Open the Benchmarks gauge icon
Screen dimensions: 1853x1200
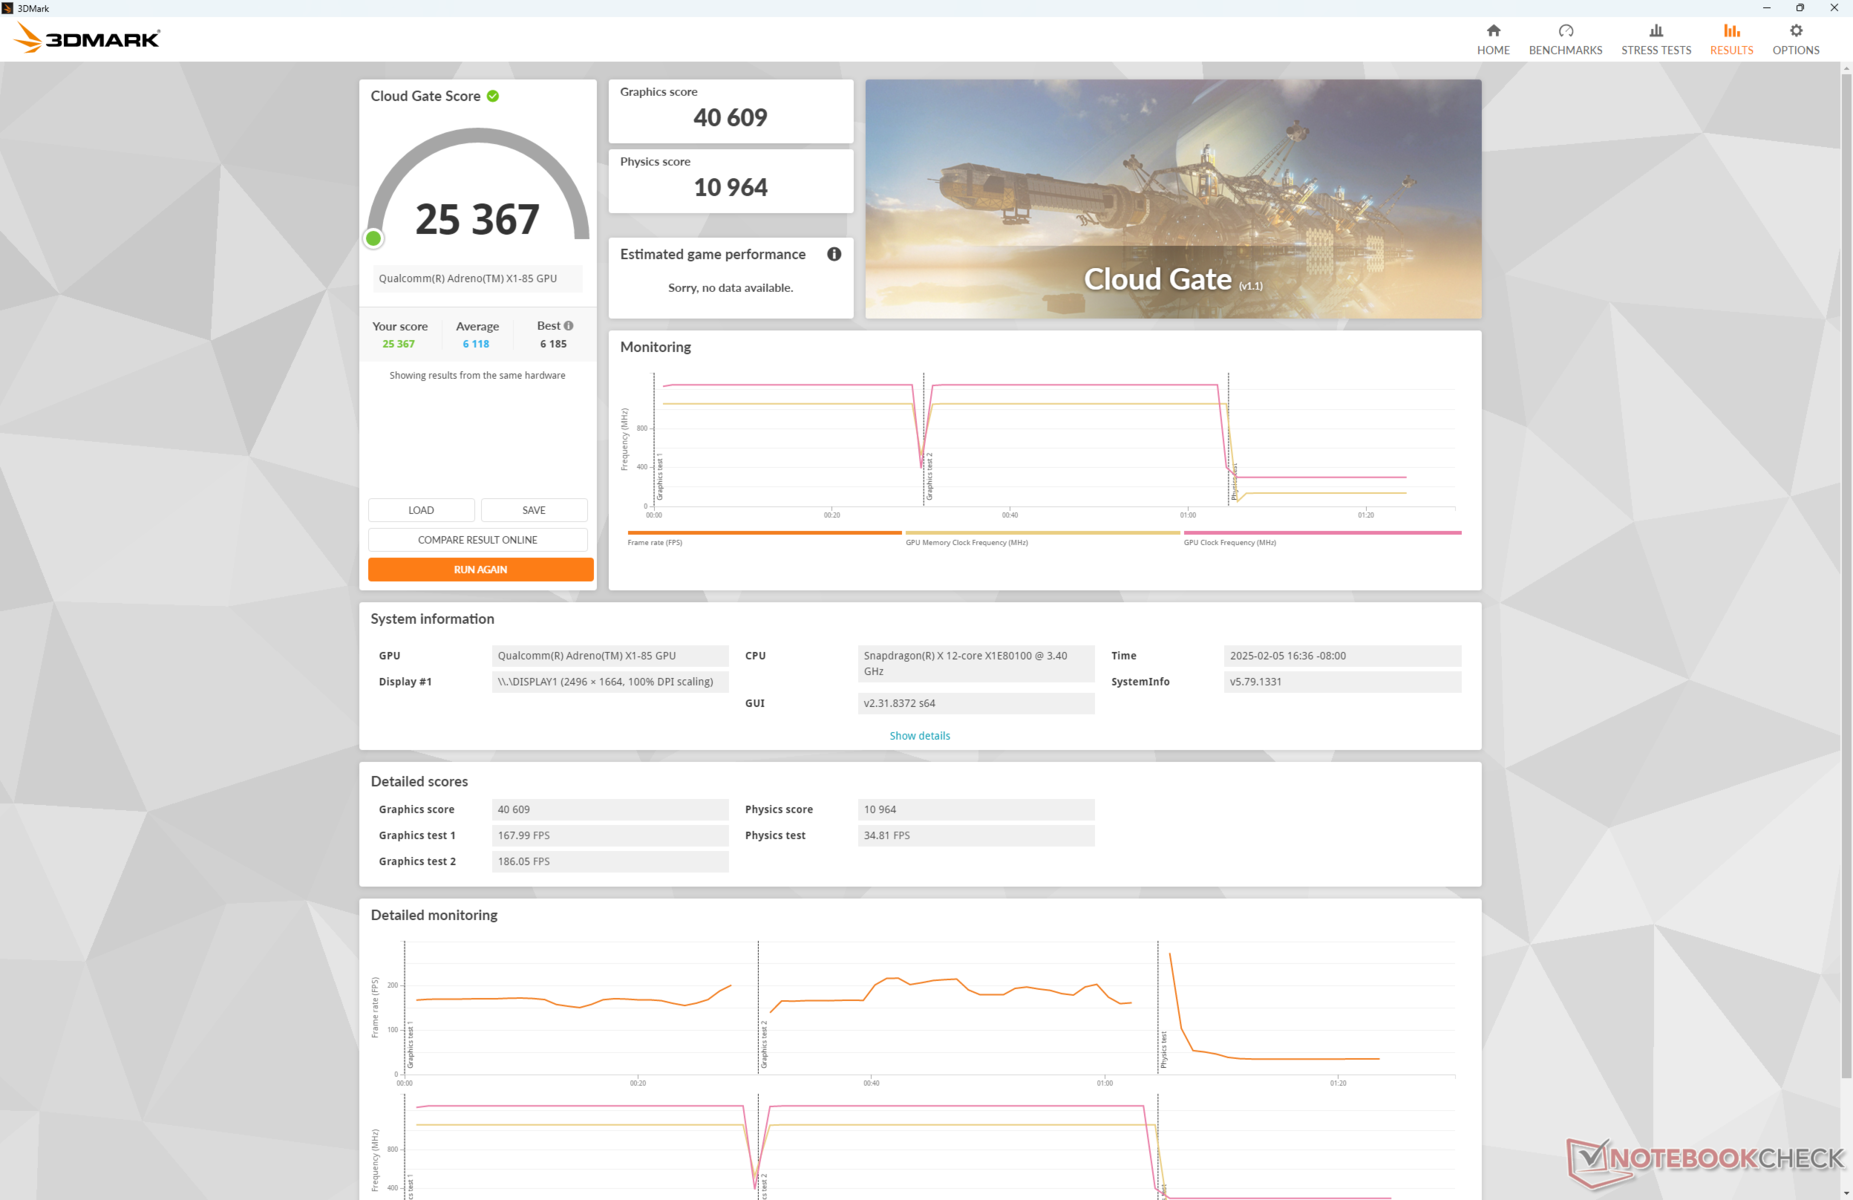1565,31
